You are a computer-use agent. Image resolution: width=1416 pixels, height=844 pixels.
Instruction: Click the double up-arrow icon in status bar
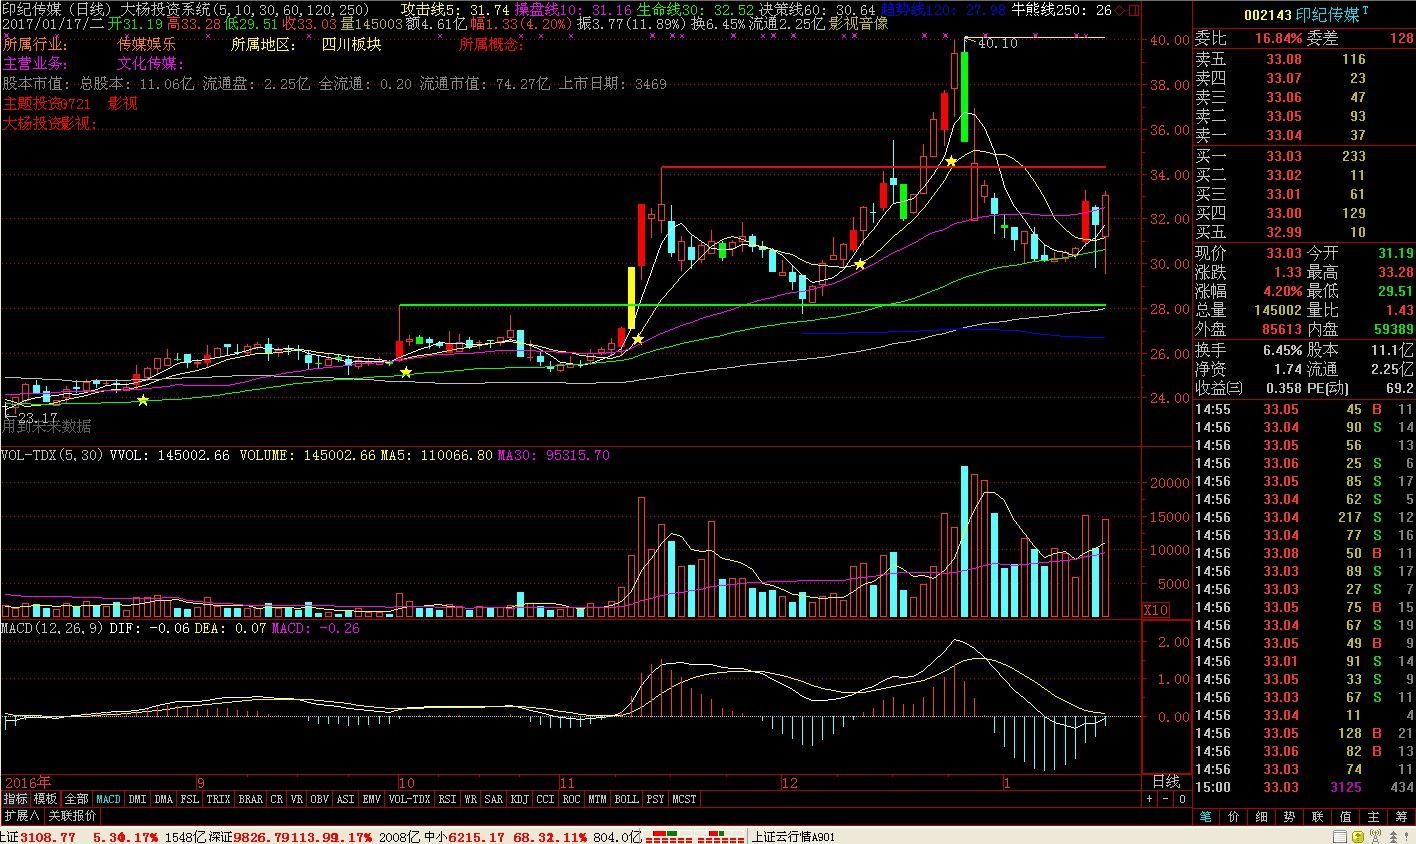(x=1394, y=836)
